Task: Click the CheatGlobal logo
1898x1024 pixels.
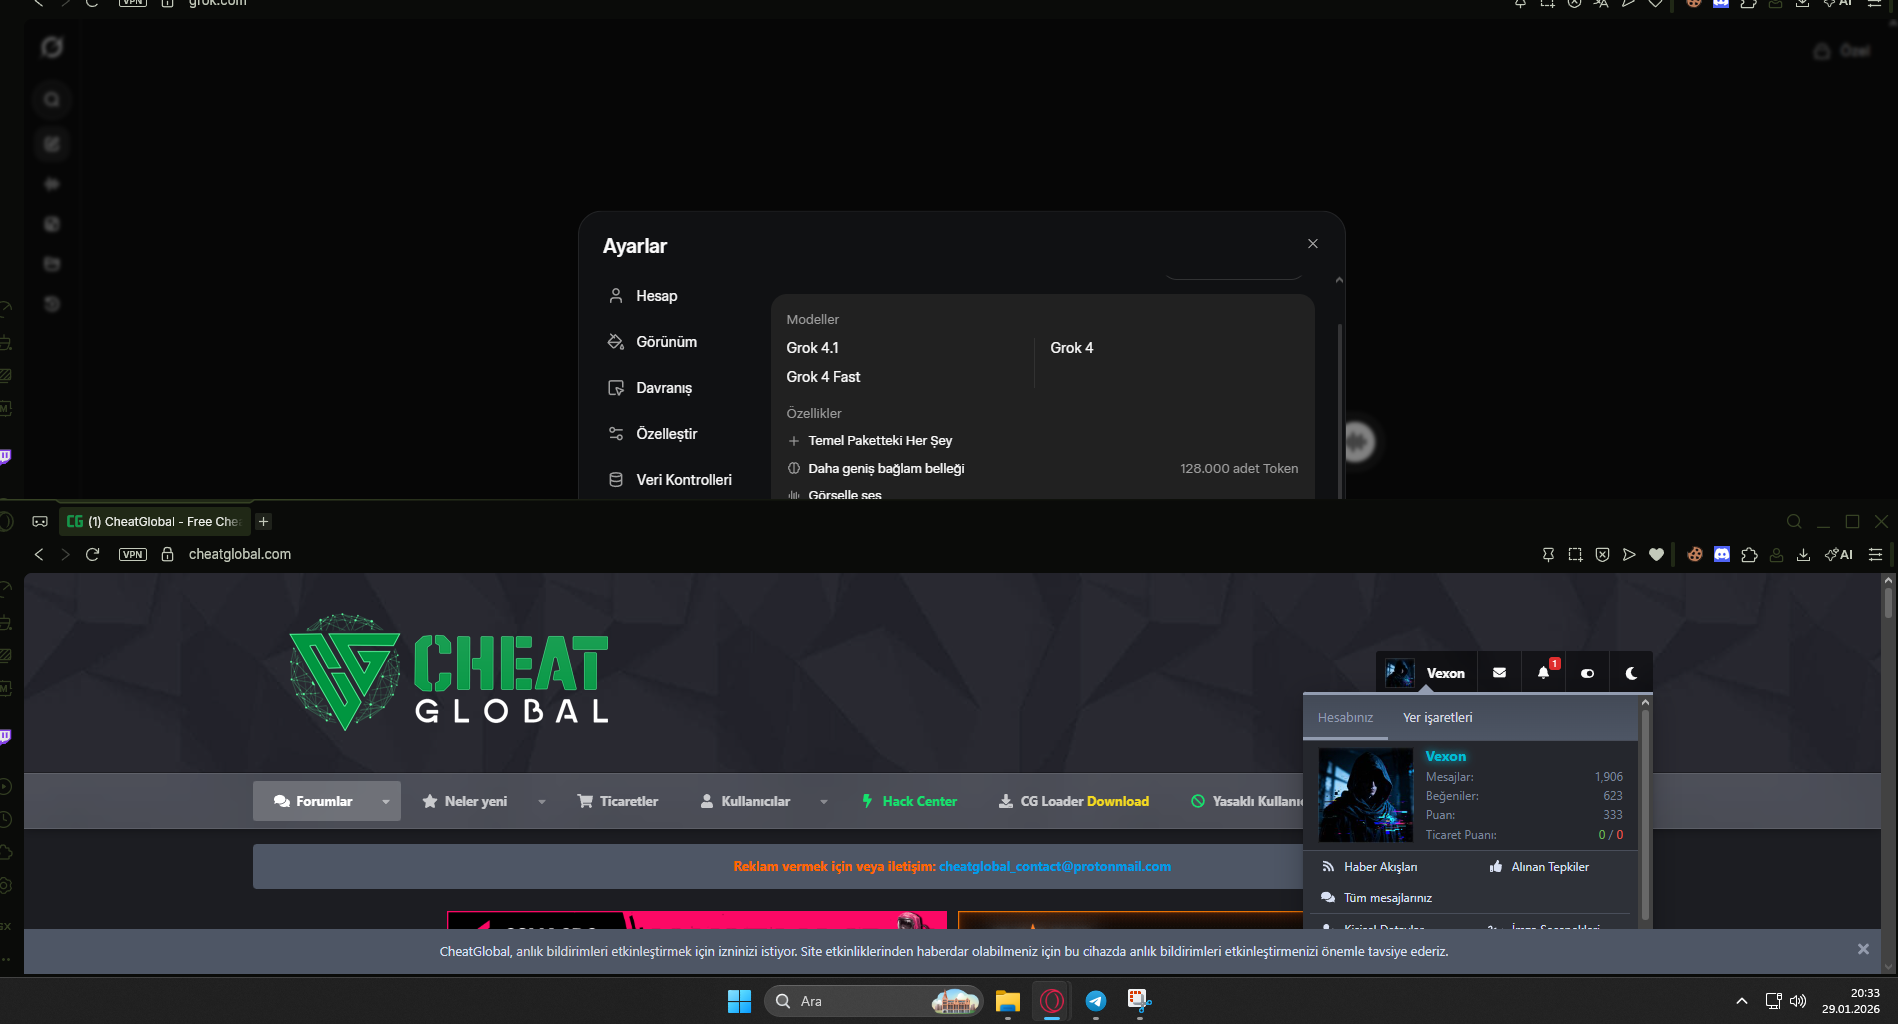Action: 449,672
